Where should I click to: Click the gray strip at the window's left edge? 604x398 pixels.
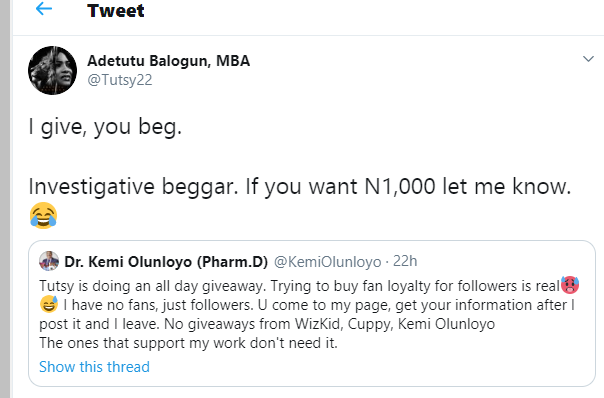[x=5, y=199]
